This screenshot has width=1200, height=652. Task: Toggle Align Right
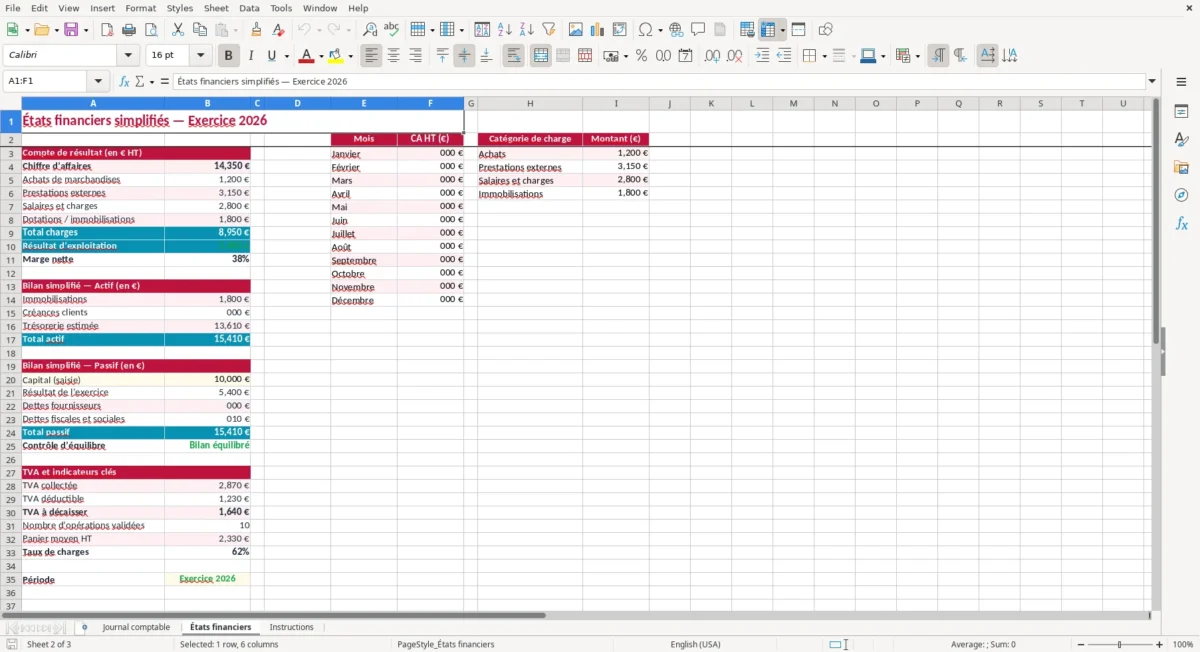416,56
